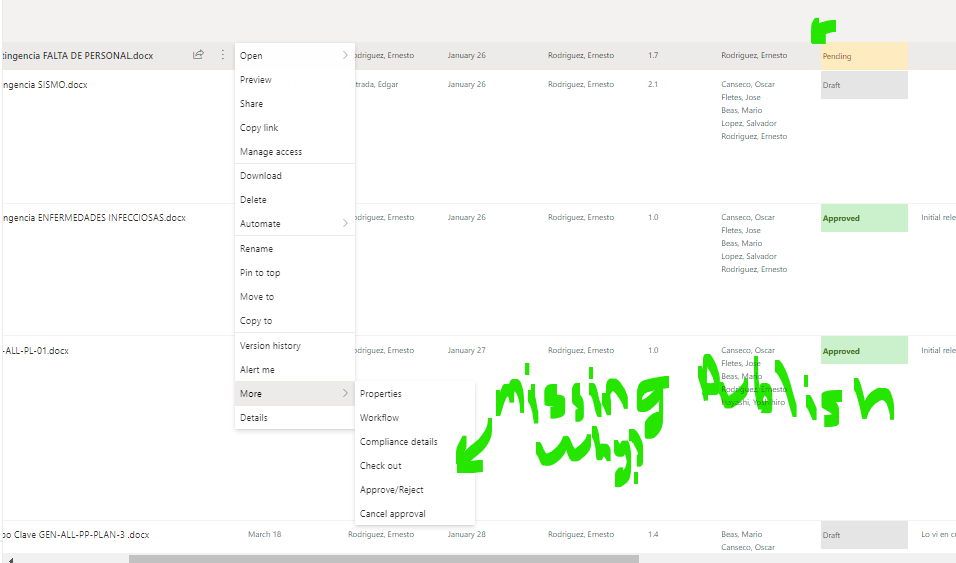This screenshot has width=956, height=563.
Task: Click 'Estrada, Edgar' in SISMO row
Action: click(377, 84)
